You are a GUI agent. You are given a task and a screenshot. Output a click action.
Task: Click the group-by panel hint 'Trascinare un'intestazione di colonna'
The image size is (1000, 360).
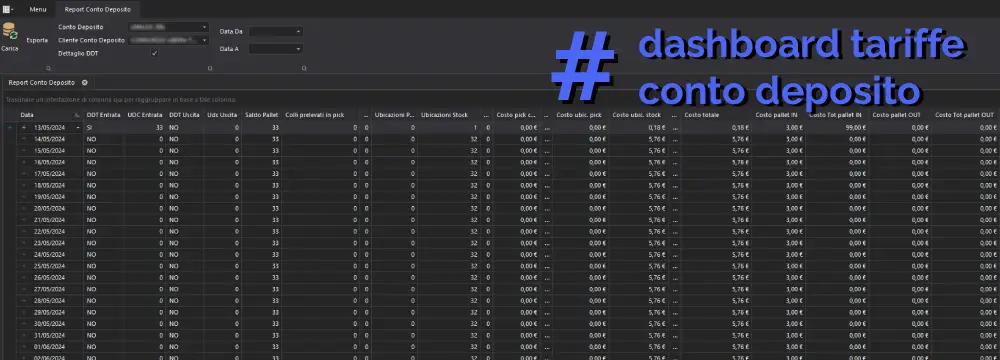pyautogui.click(x=121, y=100)
